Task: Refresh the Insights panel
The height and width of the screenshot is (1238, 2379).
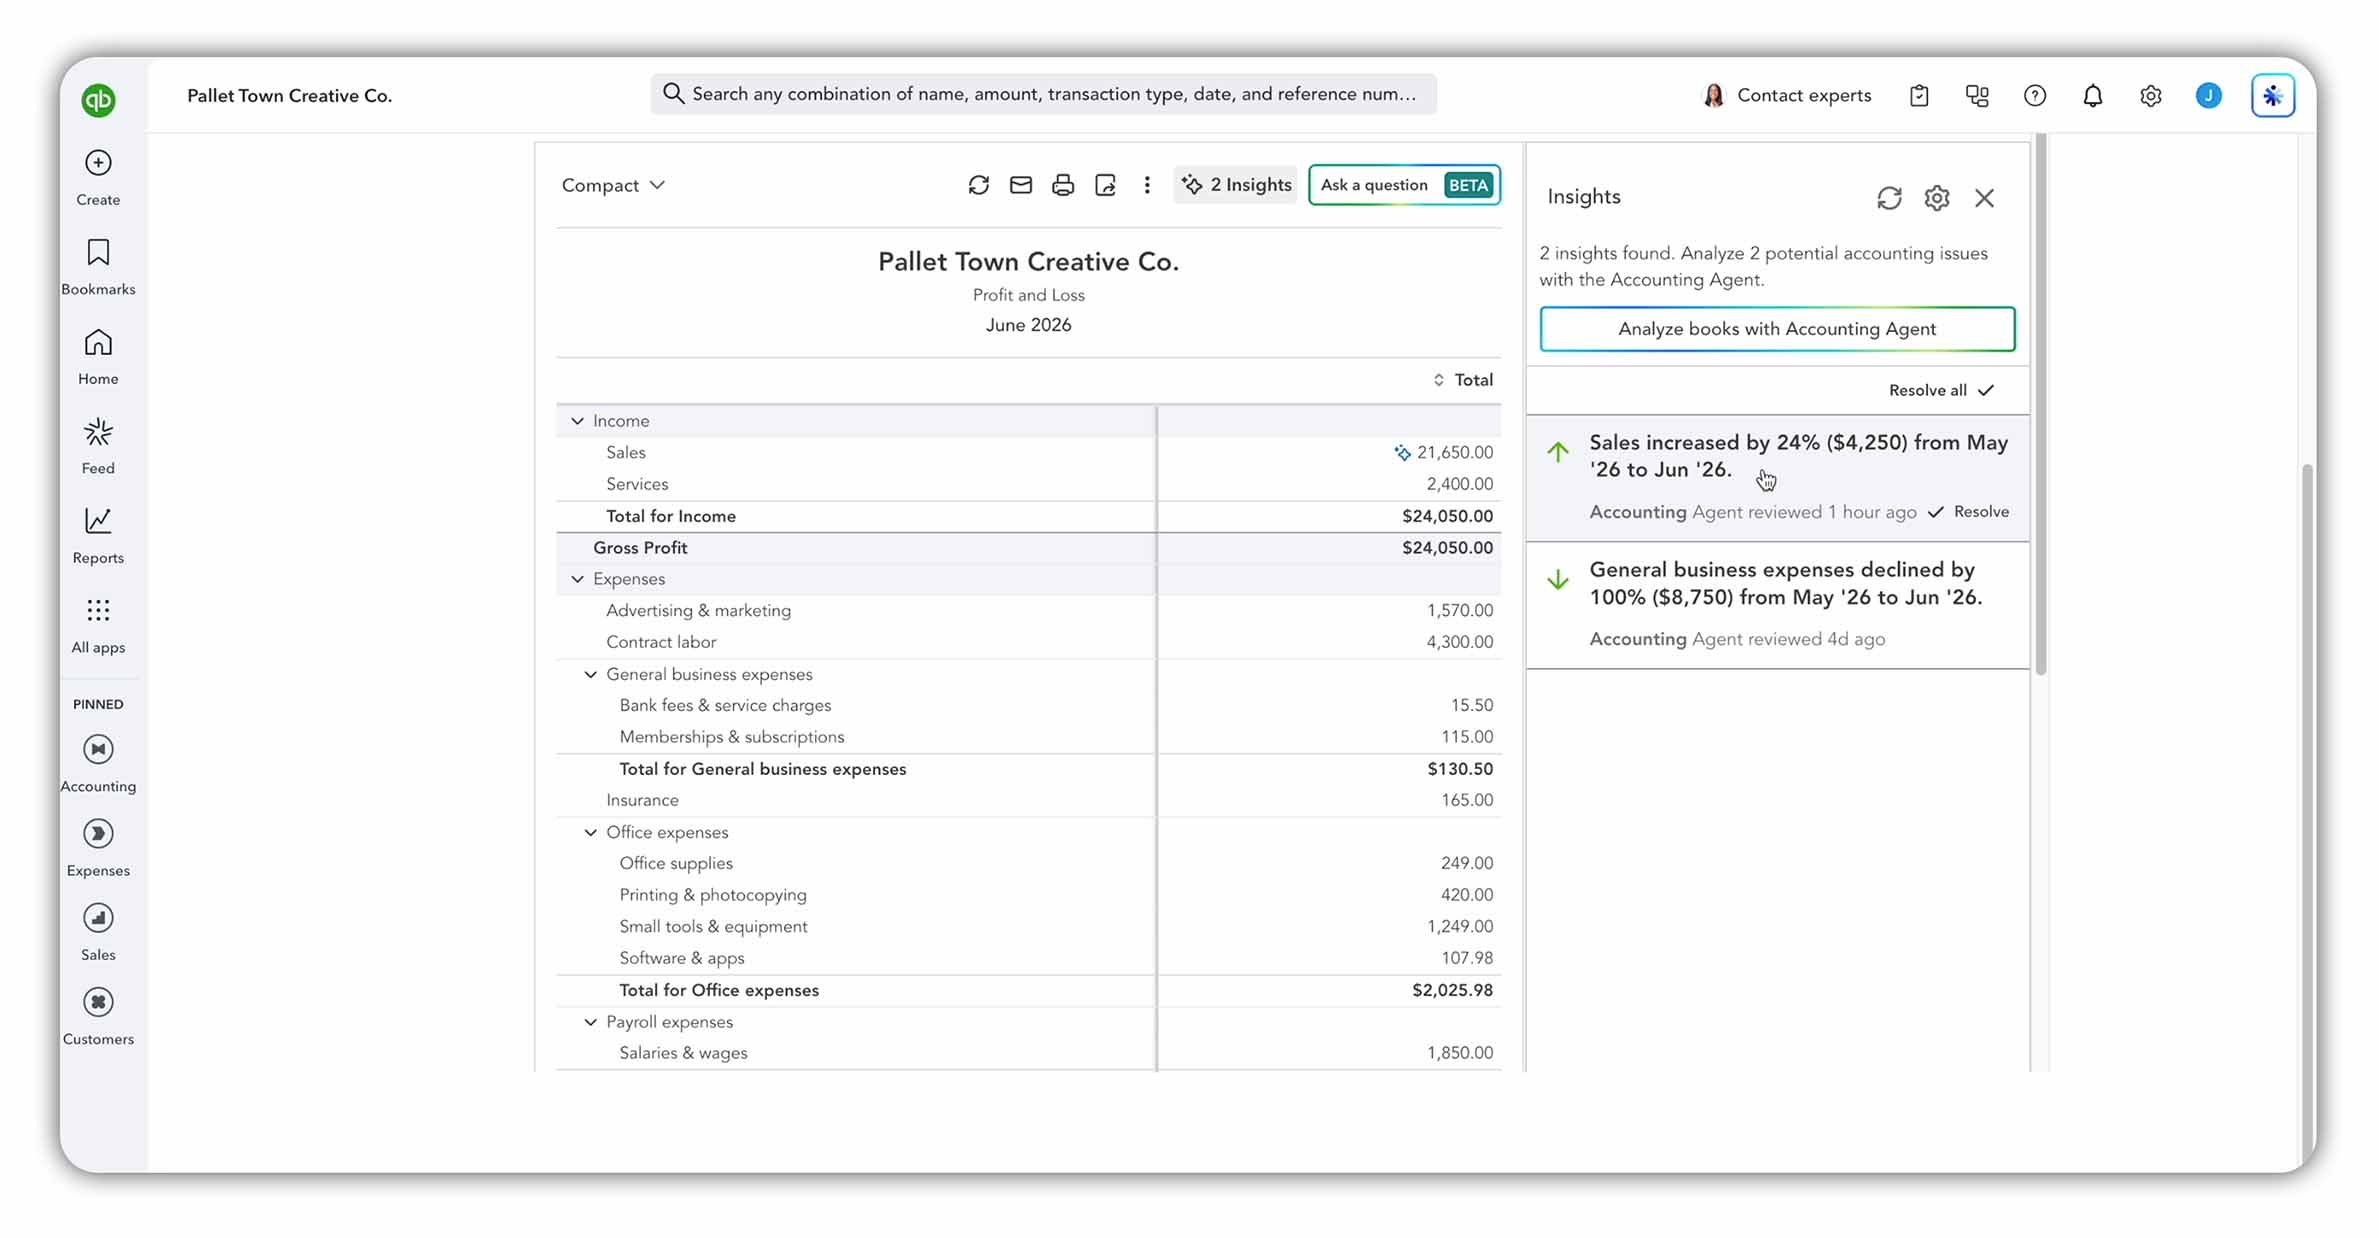Action: point(1889,198)
